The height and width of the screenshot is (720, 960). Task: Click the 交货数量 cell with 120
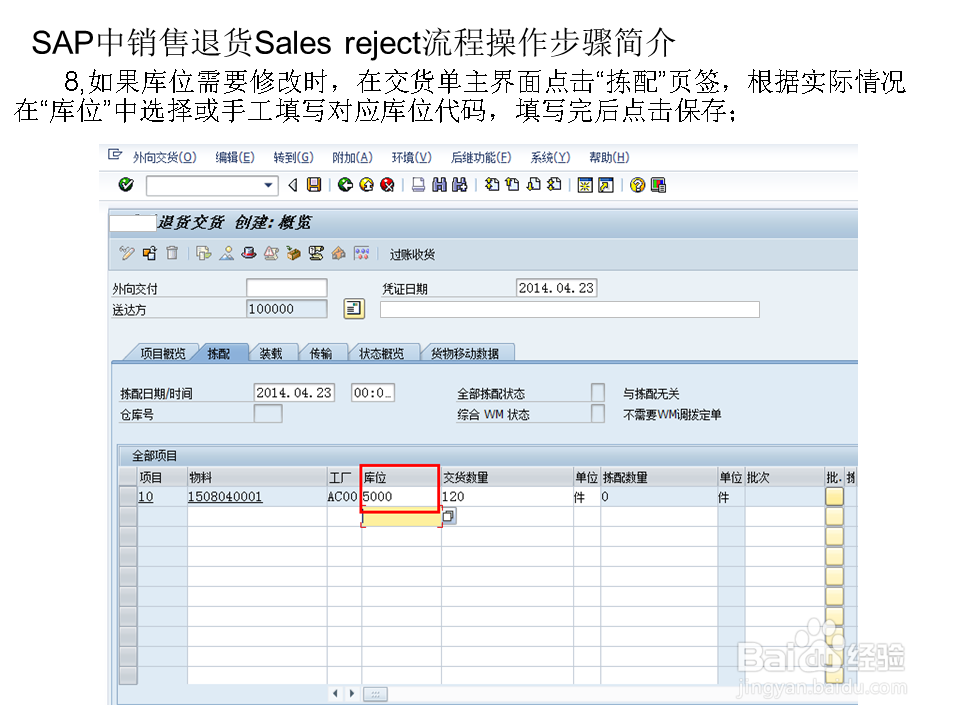(507, 497)
